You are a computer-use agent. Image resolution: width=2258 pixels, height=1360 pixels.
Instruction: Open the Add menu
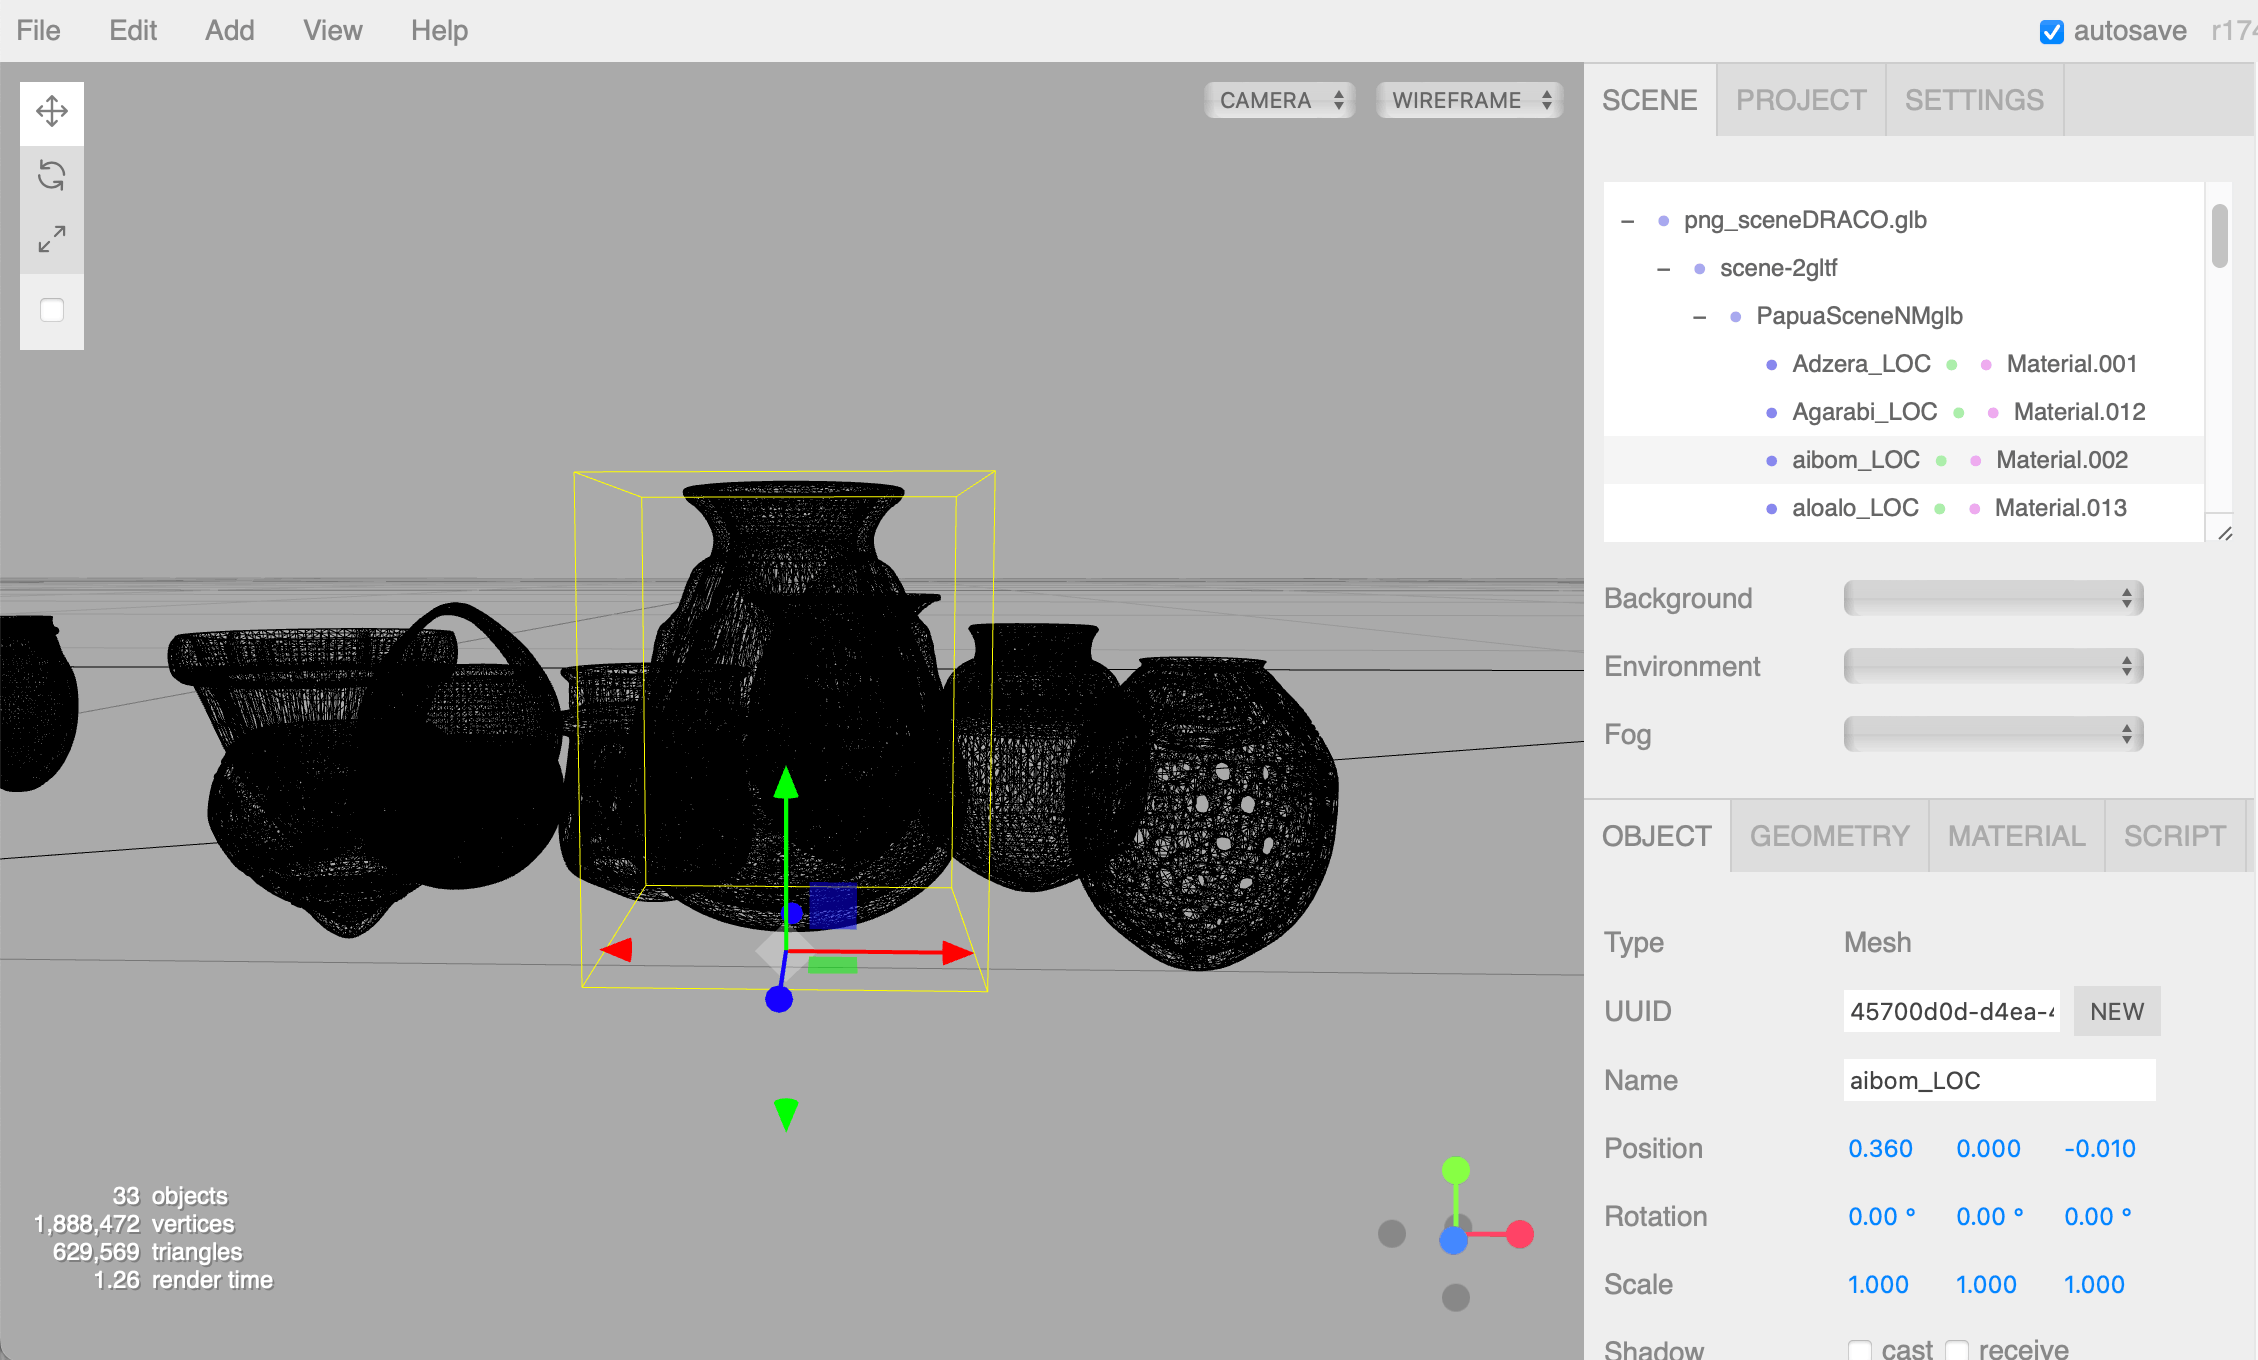[230, 31]
